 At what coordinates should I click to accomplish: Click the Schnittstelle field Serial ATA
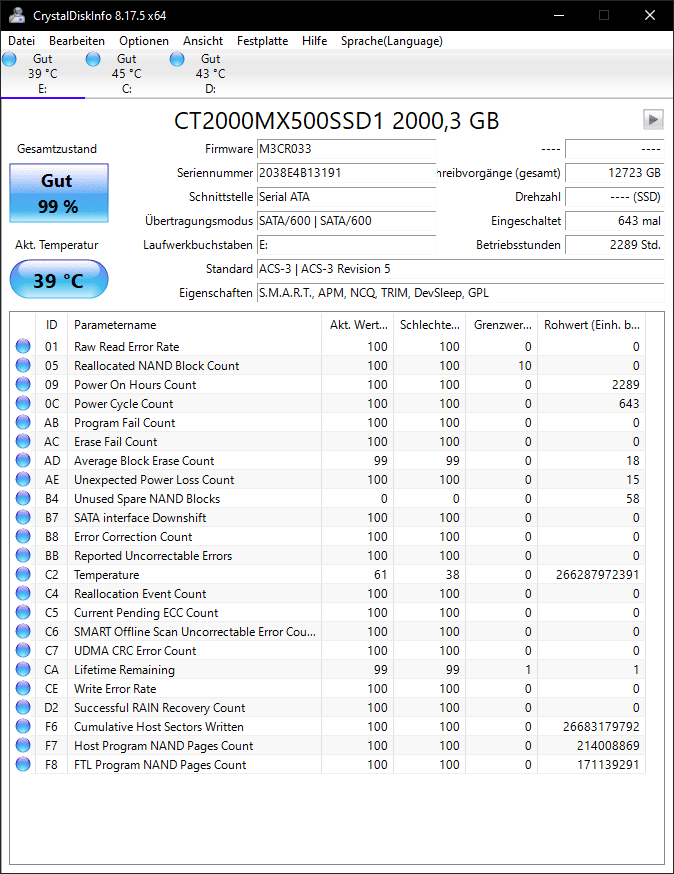[346, 197]
